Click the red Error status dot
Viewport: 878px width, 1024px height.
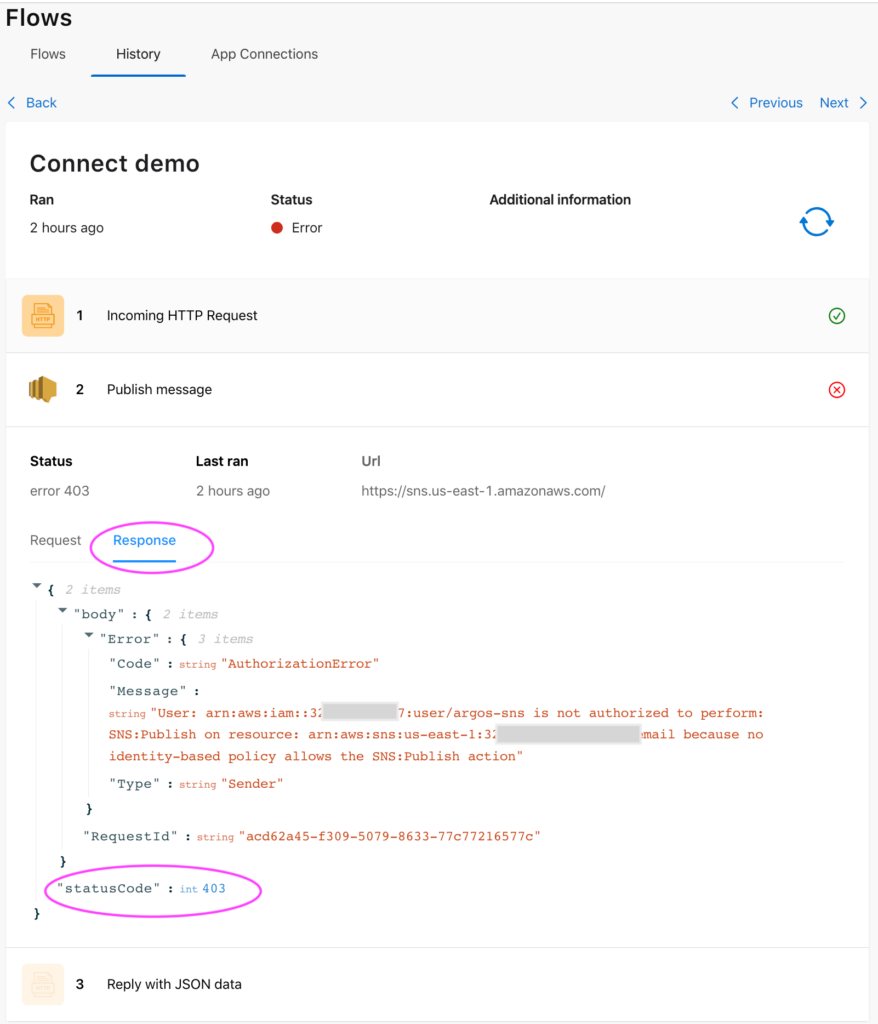pos(277,228)
